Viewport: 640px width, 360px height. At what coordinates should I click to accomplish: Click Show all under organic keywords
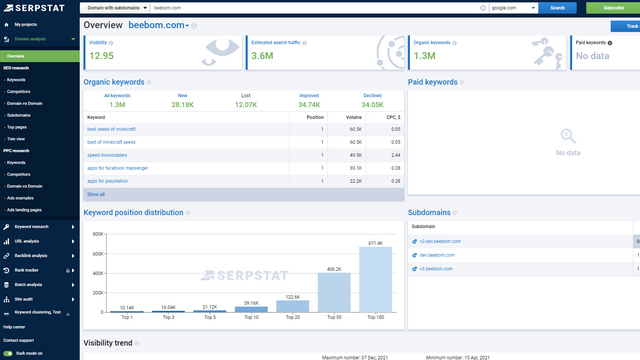click(x=96, y=194)
